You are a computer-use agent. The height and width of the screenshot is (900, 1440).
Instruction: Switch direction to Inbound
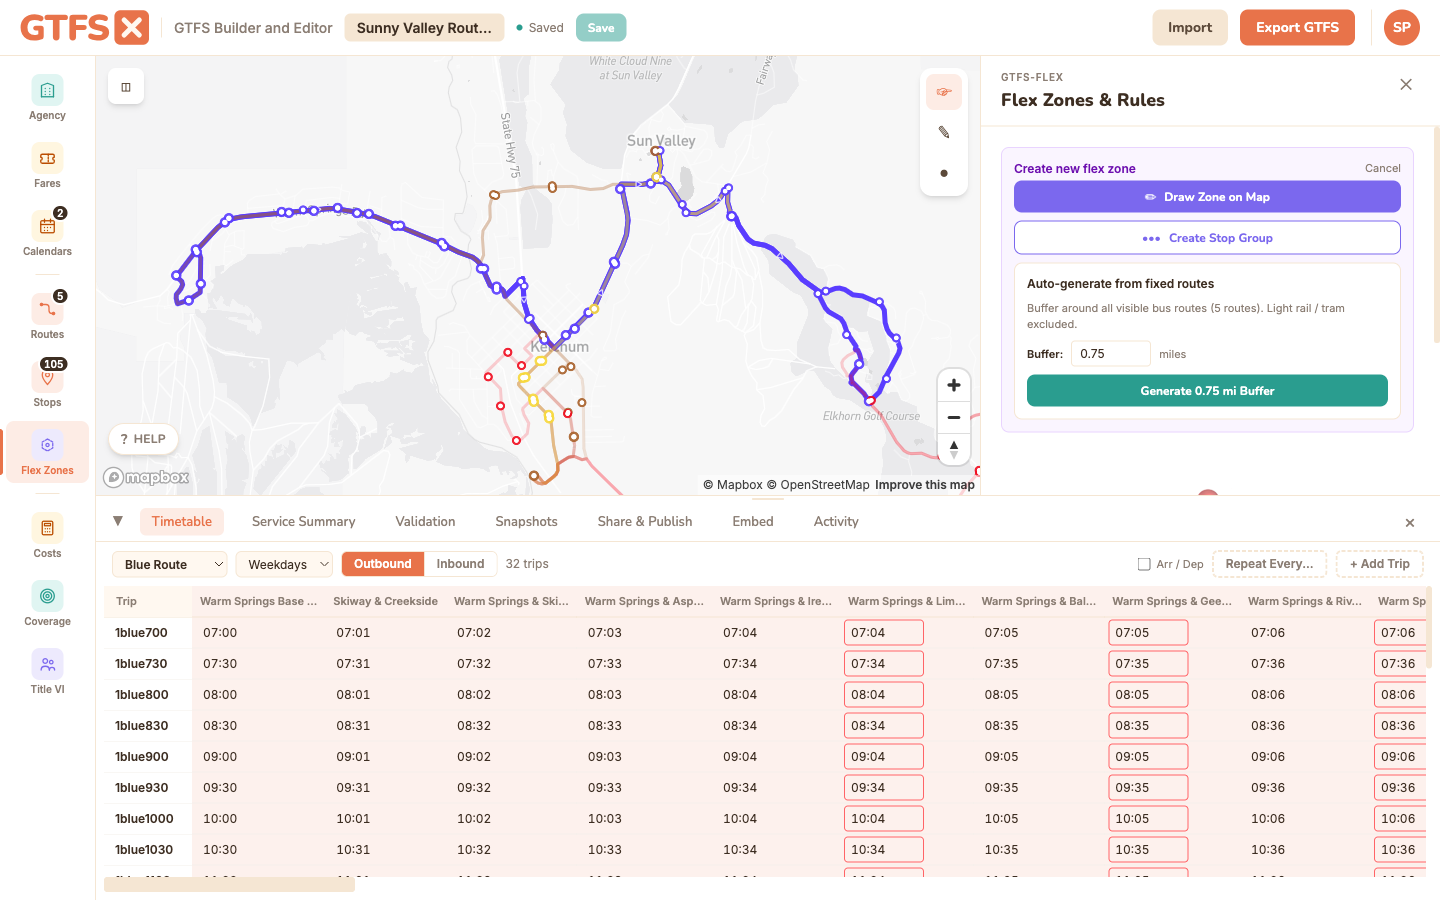(x=460, y=564)
